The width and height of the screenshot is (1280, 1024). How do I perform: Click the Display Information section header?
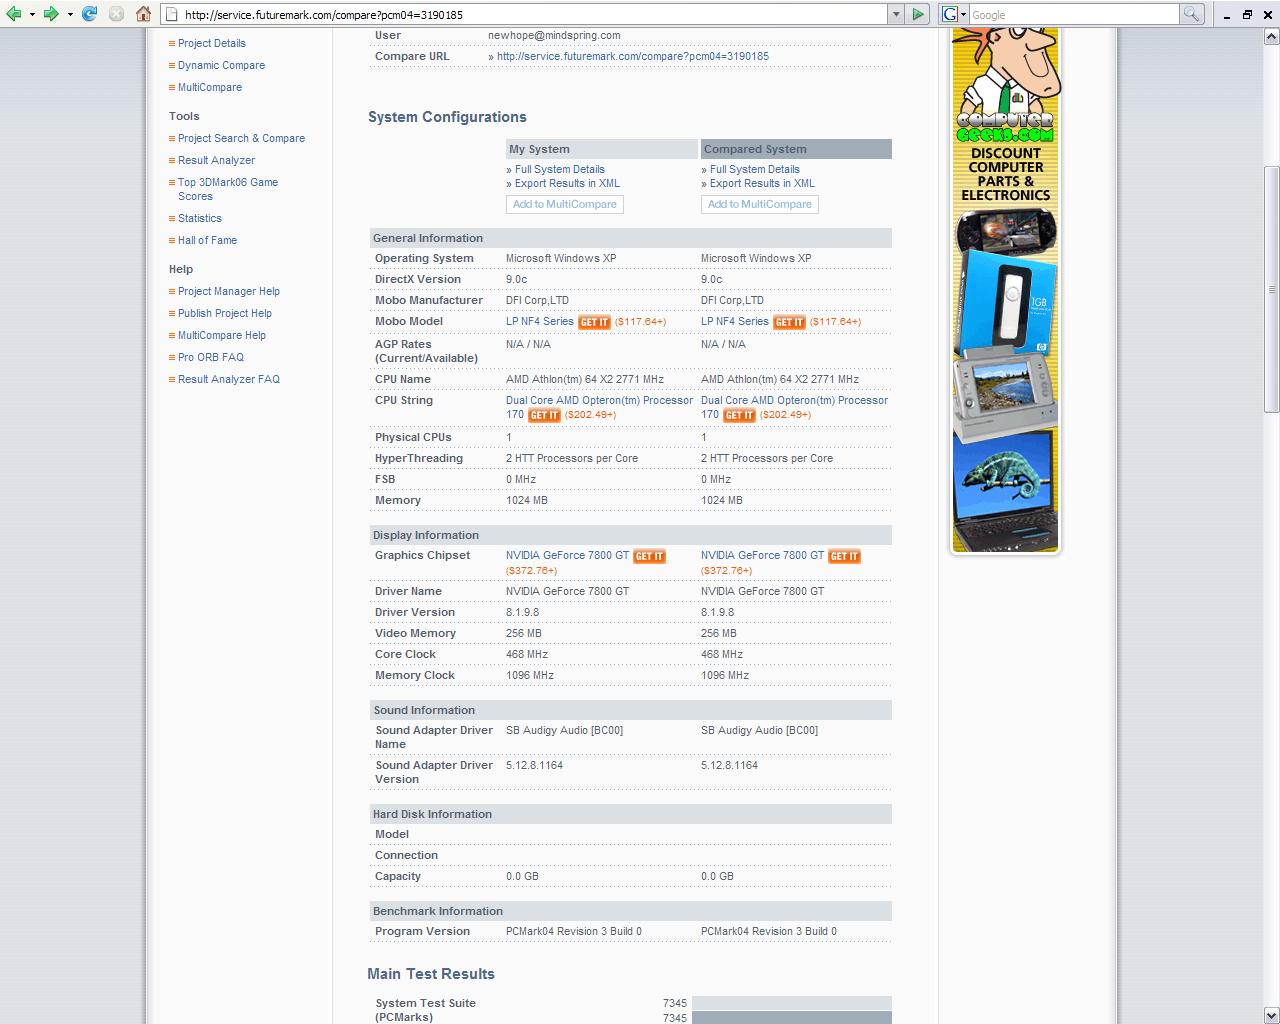click(x=631, y=535)
